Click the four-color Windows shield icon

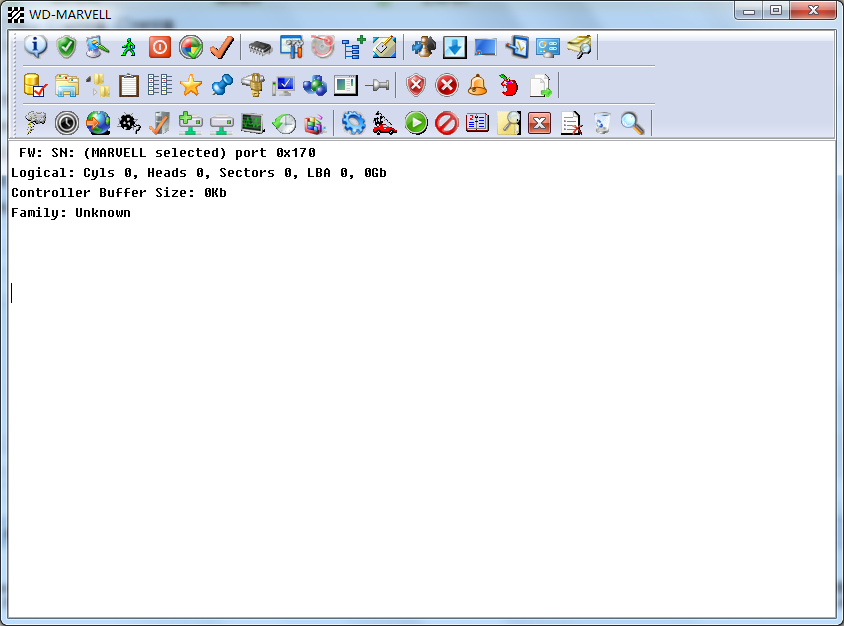tap(191, 47)
